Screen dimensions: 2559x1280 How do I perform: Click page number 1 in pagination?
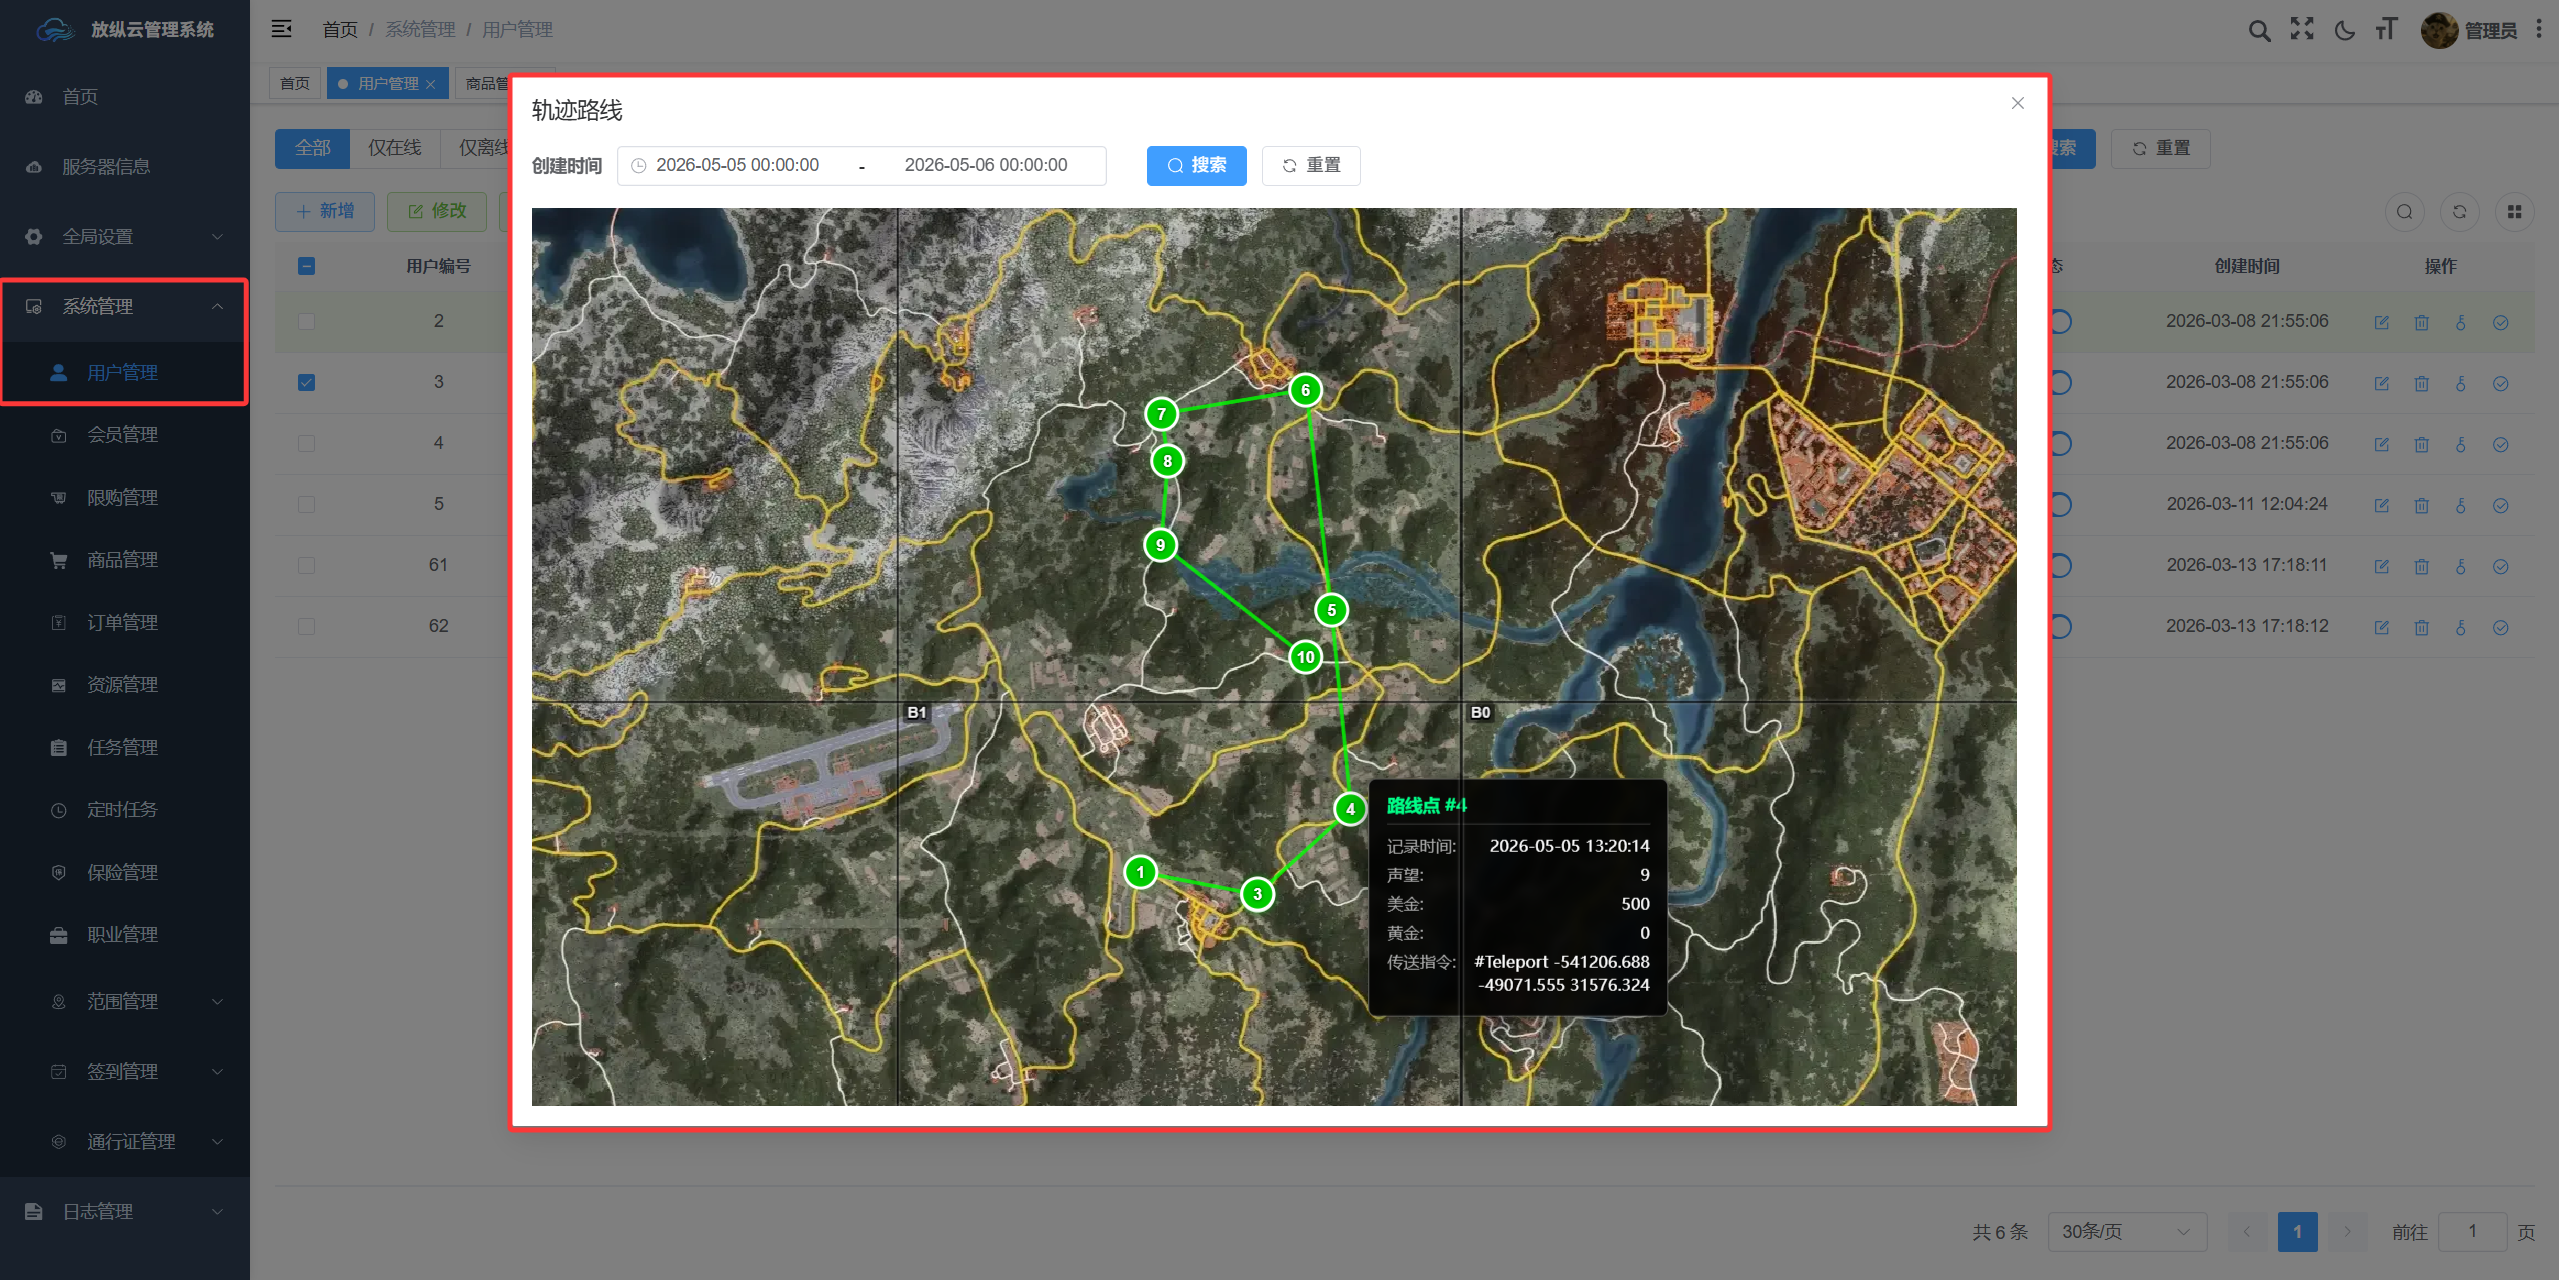coord(2297,1232)
